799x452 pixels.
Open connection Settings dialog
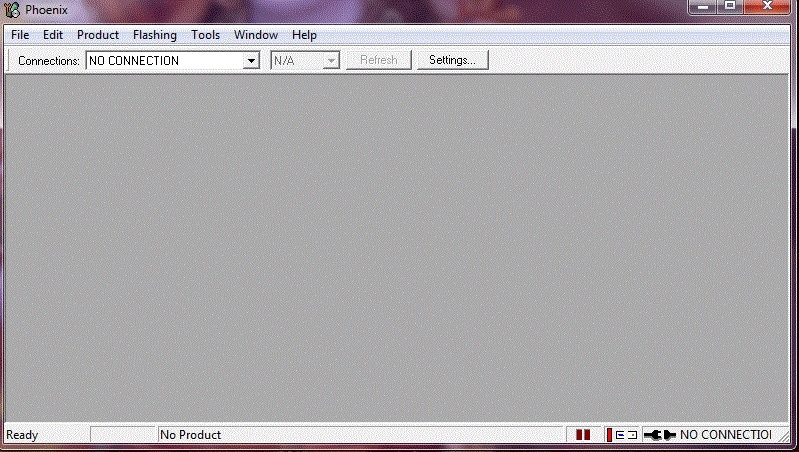(452, 60)
